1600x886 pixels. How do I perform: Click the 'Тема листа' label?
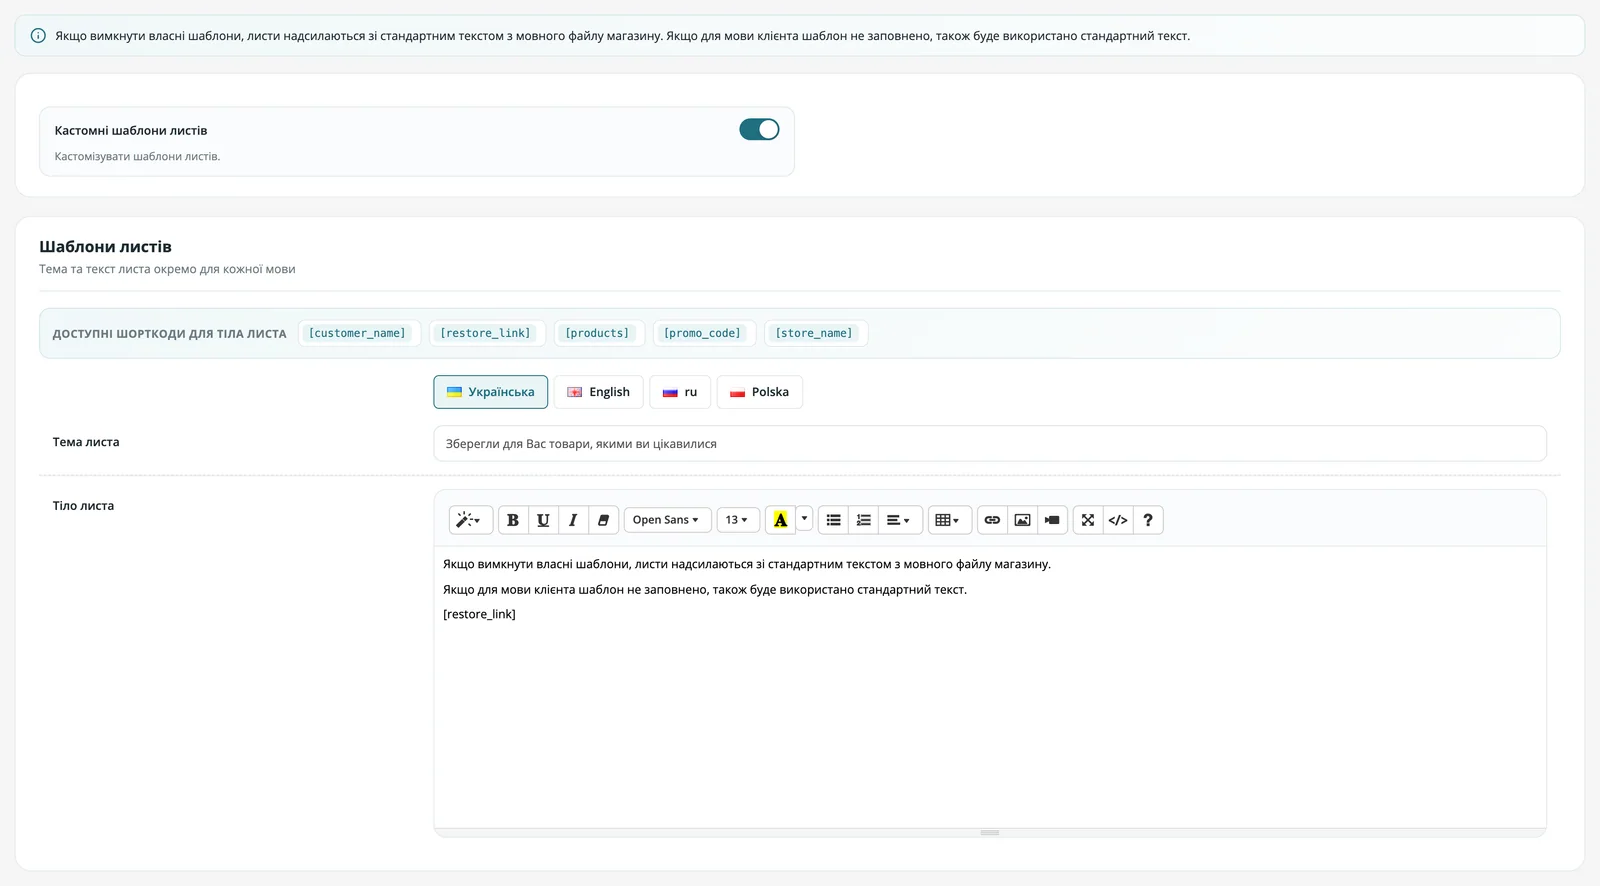click(x=86, y=442)
